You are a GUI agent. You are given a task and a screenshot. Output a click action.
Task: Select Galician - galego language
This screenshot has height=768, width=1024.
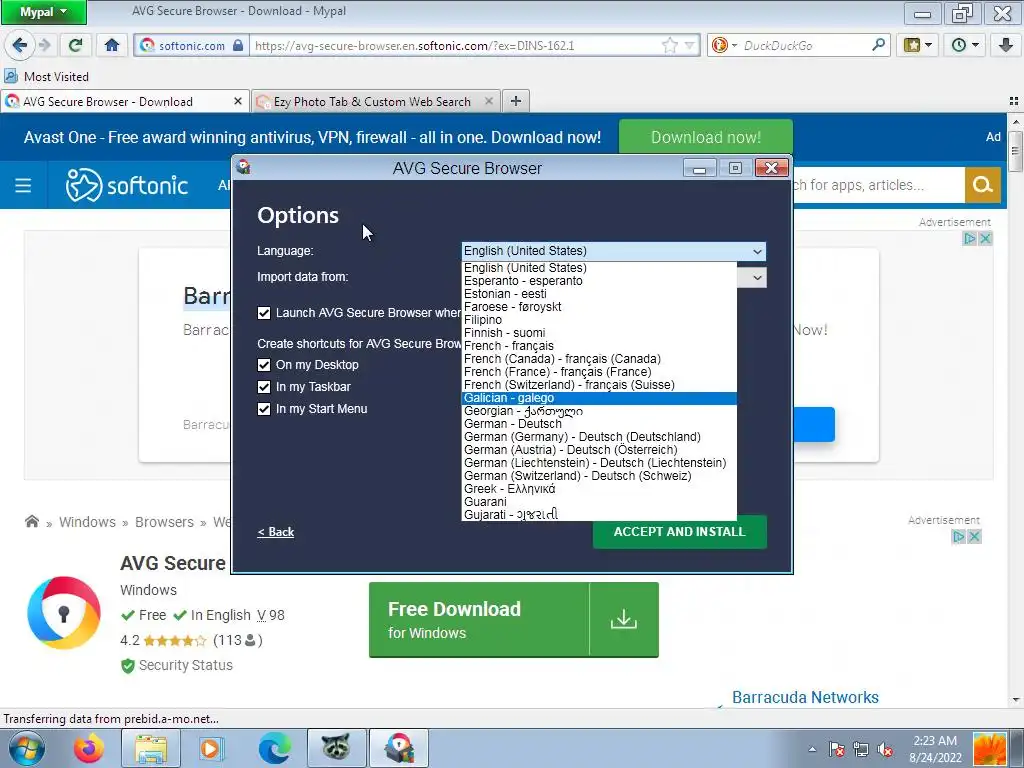pyautogui.click(x=599, y=398)
